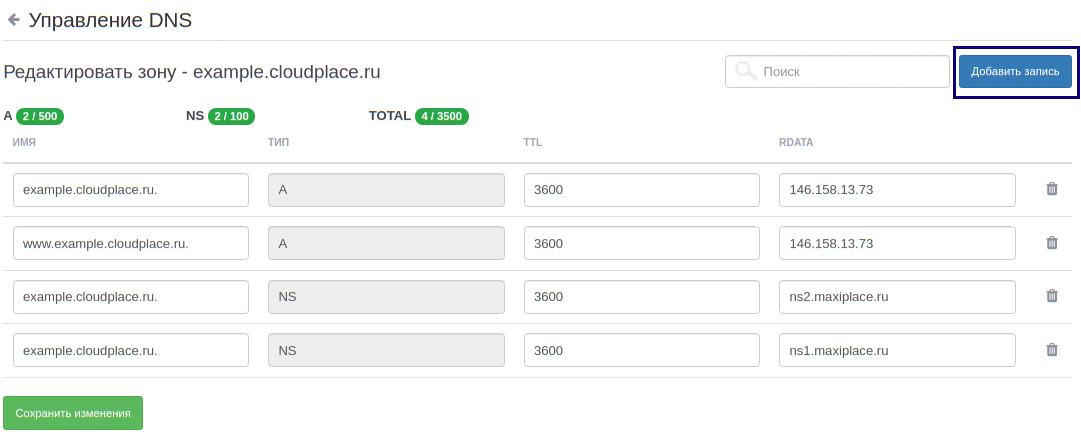Click the type field of the first A record
This screenshot has height=437, width=1081.
(x=386, y=190)
